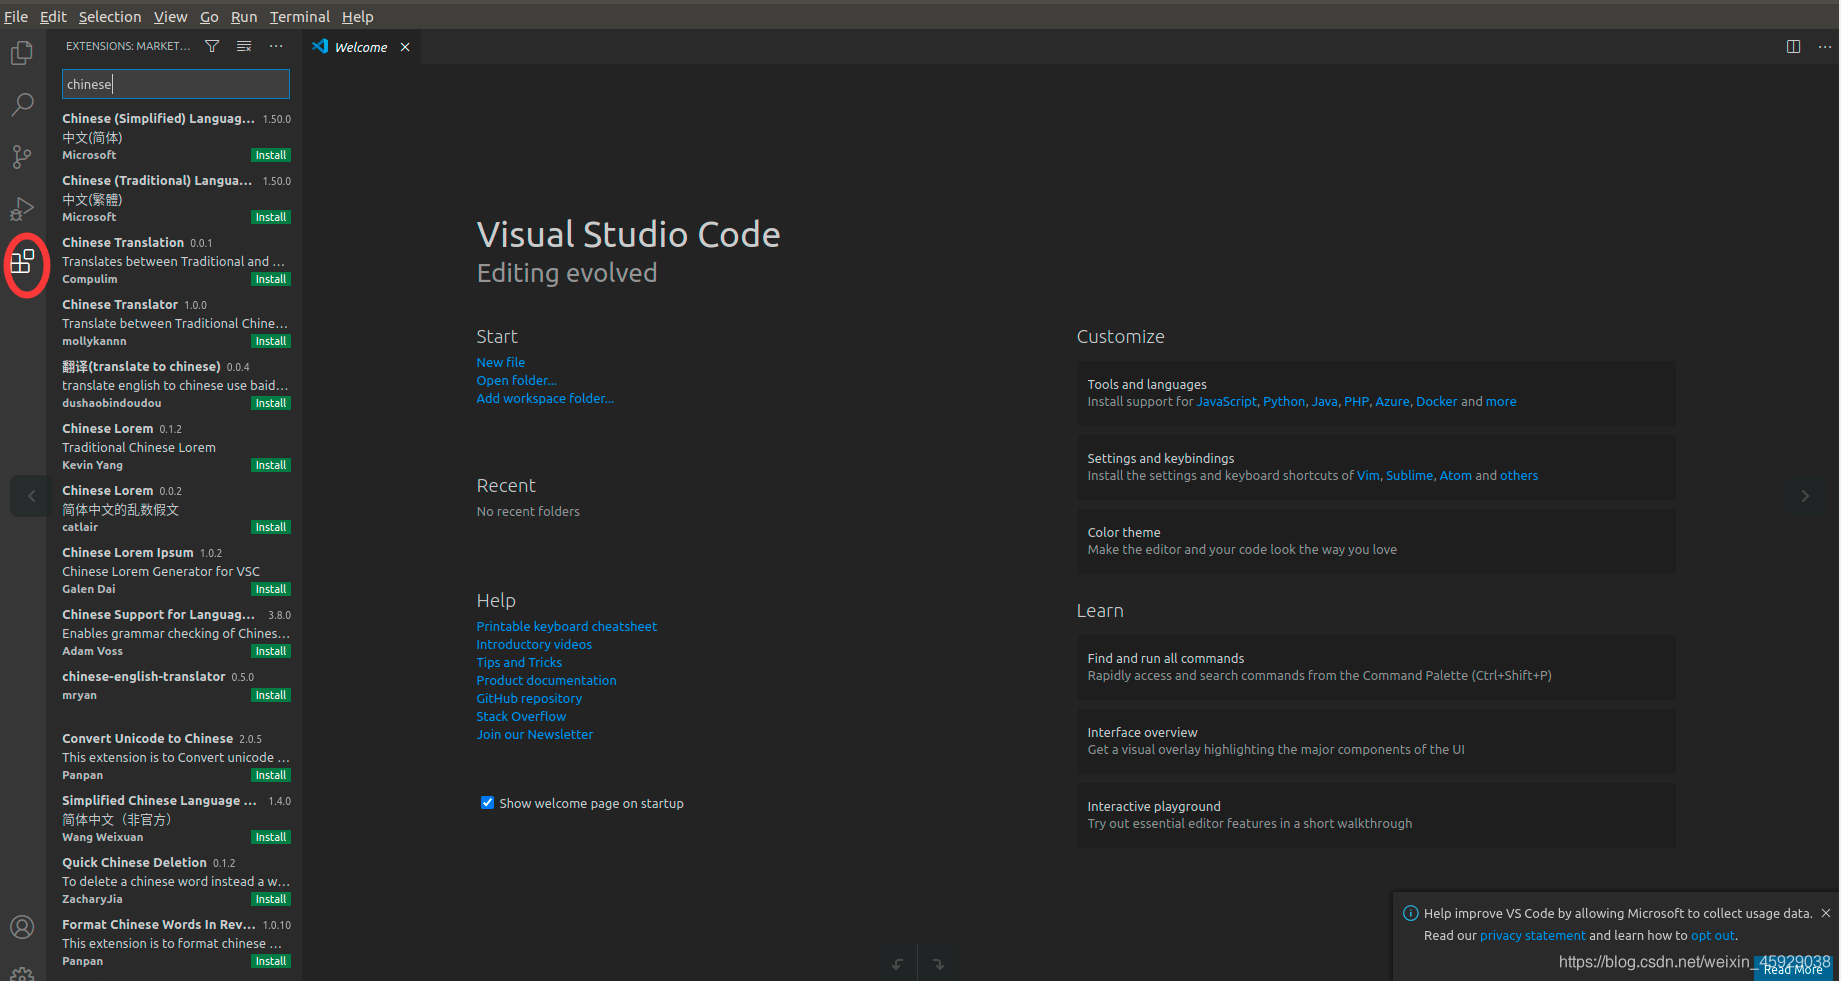Image resolution: width=1841 pixels, height=981 pixels.
Task: Click Join our Newsletter link
Action: point(534,734)
